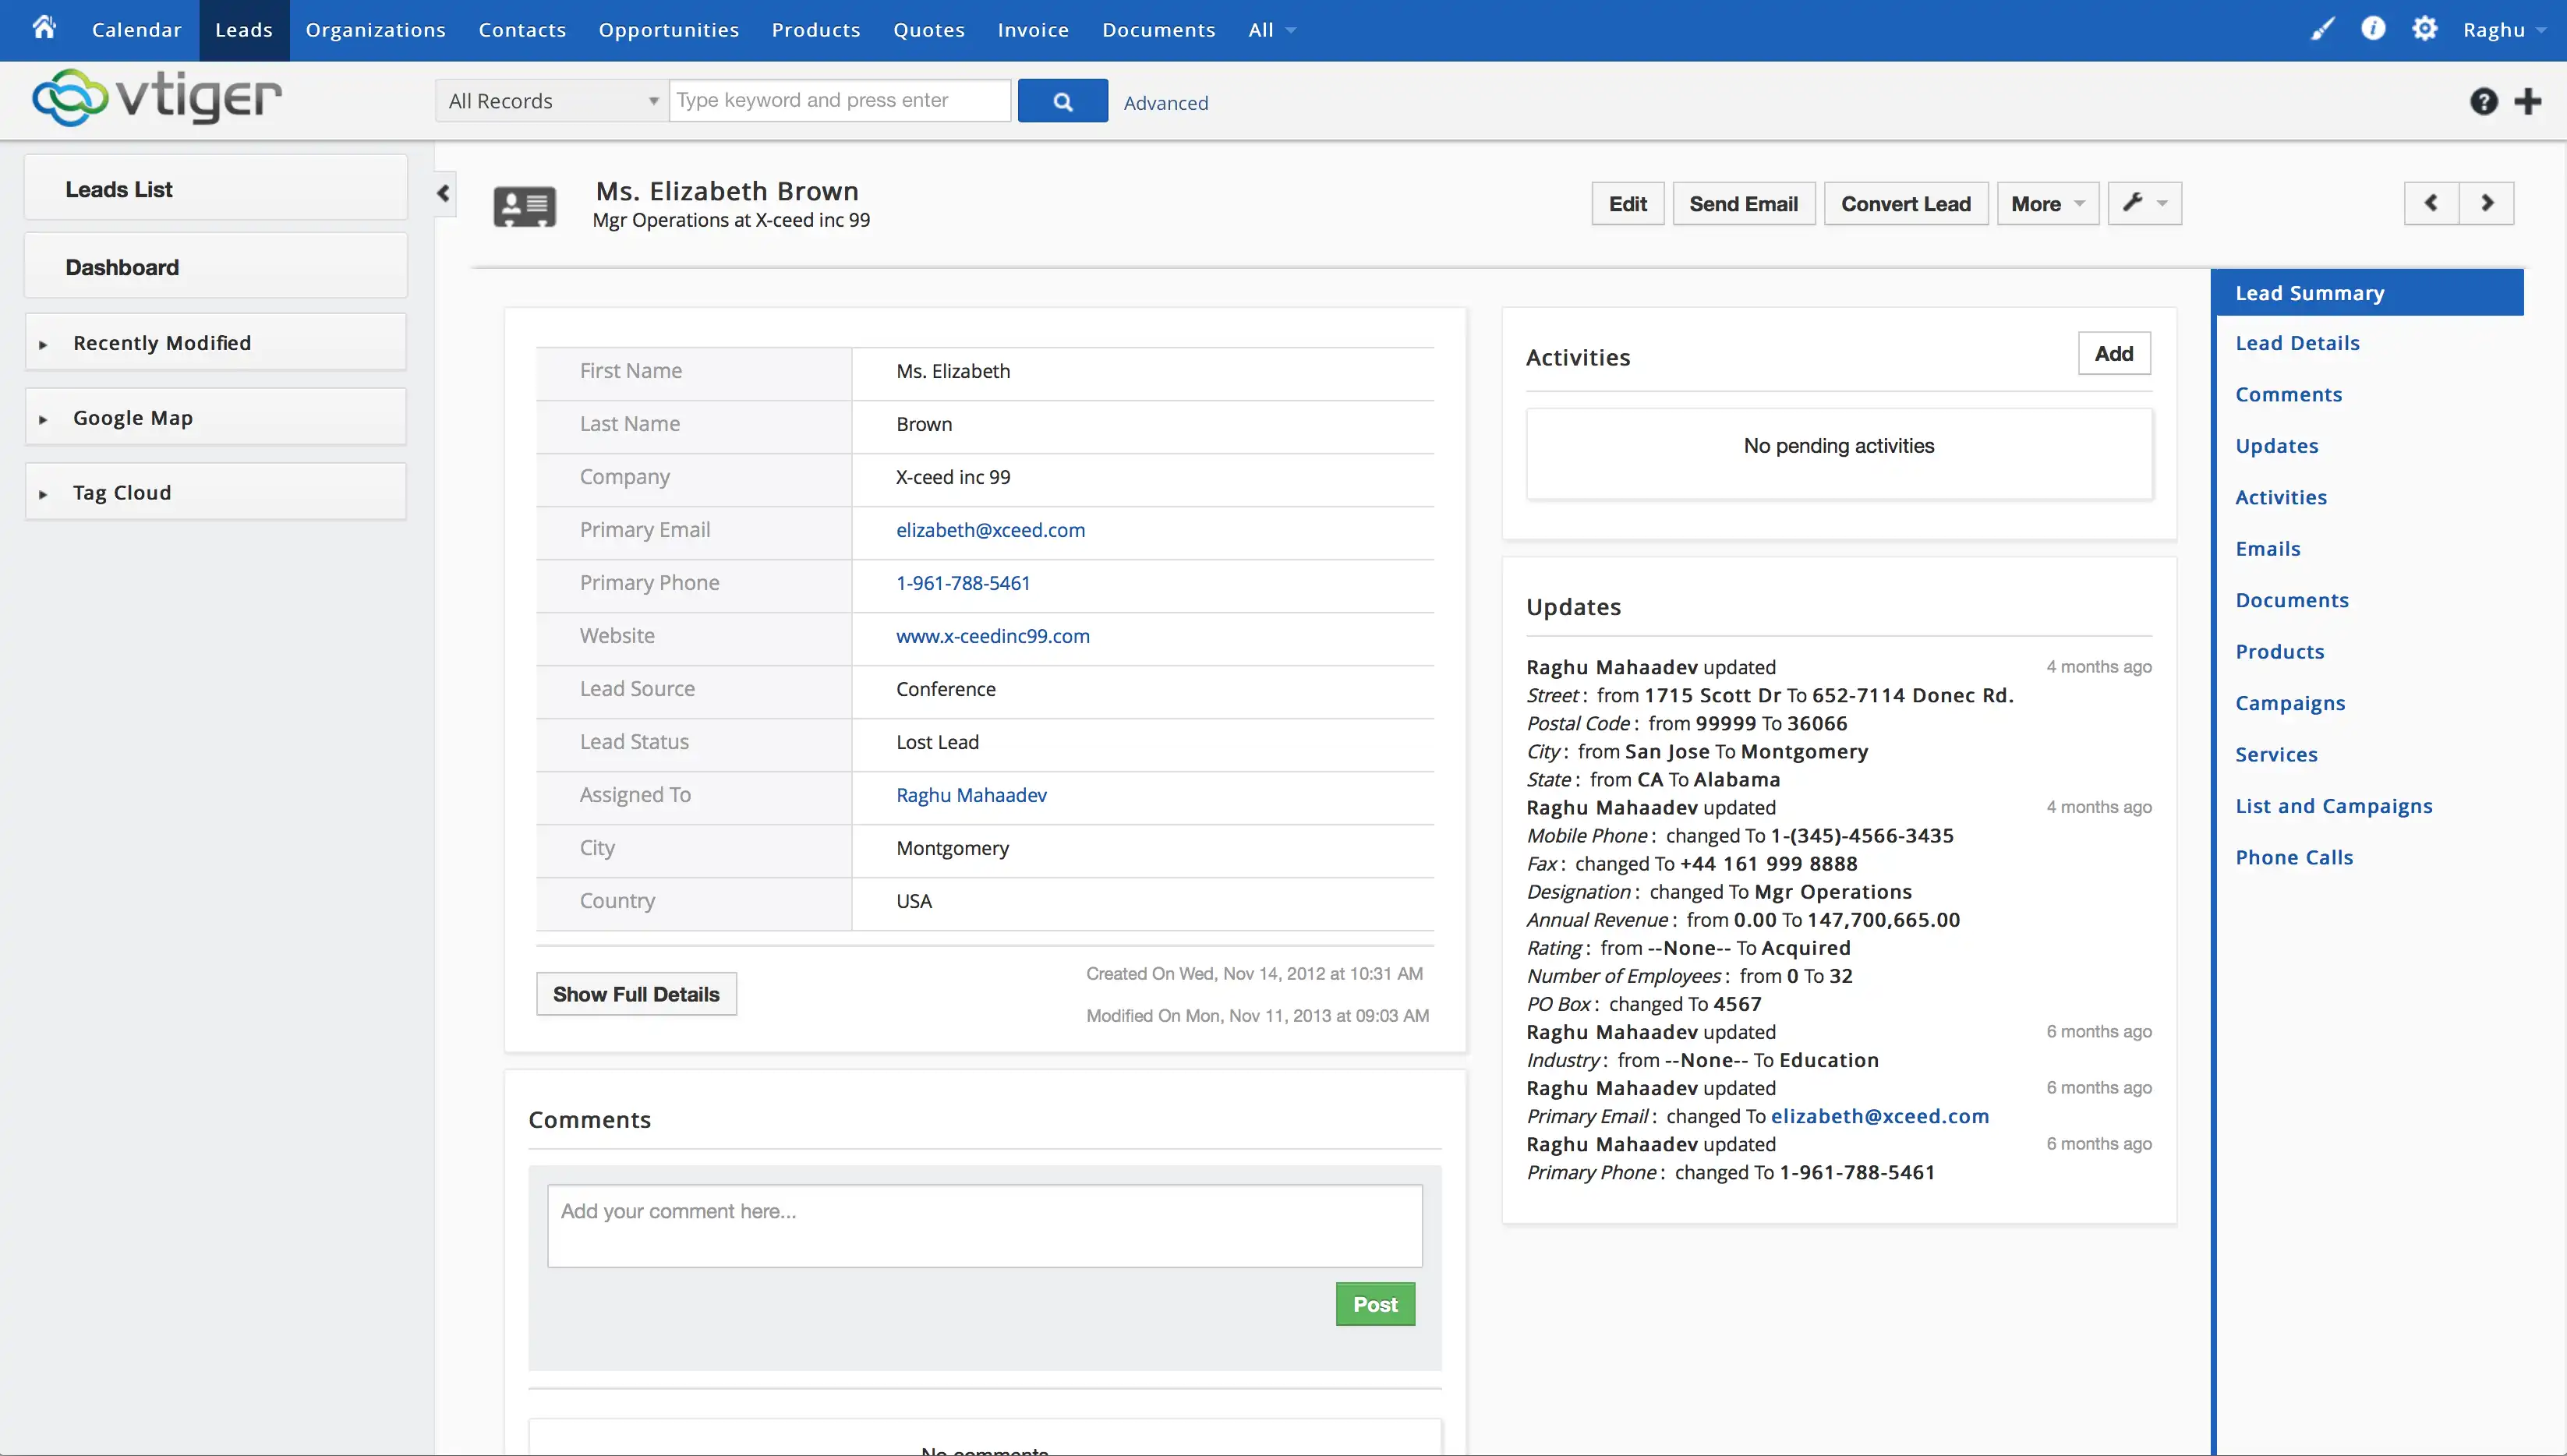Click the notifications bell icon
Image resolution: width=2567 pixels, height=1456 pixels.
pos(2373,30)
